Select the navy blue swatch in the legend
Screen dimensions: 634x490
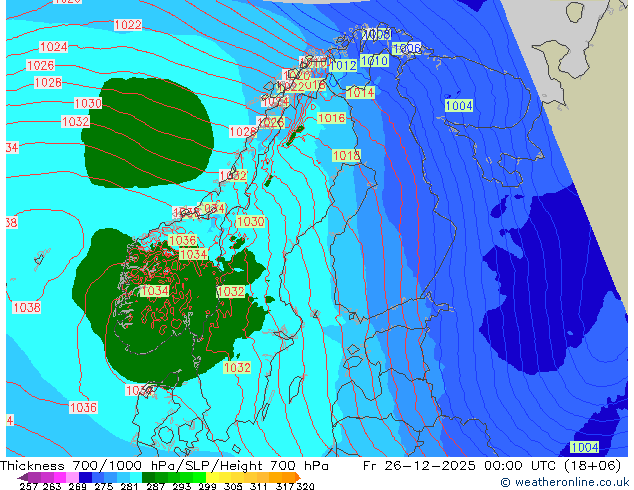[x=85, y=477]
